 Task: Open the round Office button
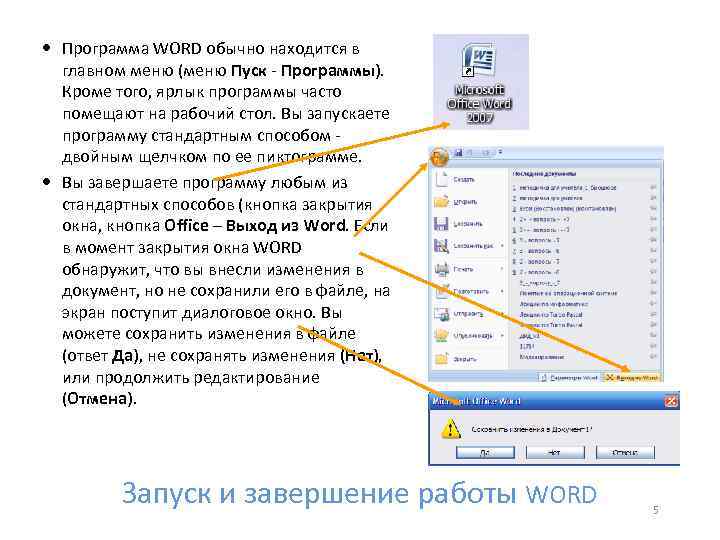[439, 157]
